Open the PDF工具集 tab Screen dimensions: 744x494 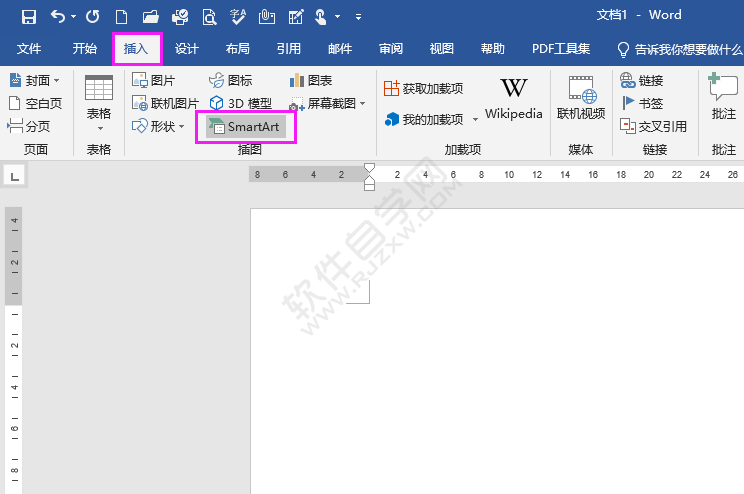[x=561, y=49]
